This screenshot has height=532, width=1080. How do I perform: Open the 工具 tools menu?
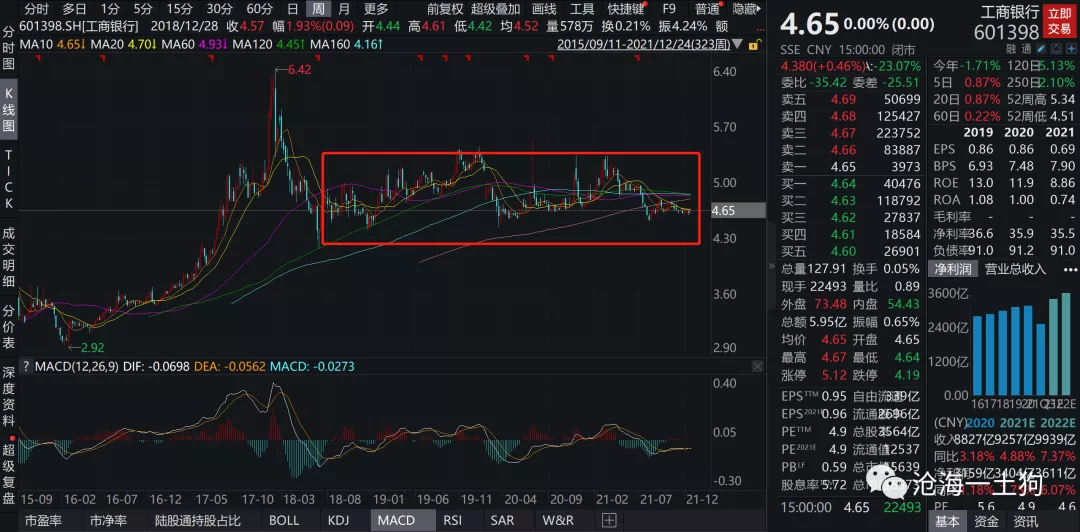pos(582,9)
